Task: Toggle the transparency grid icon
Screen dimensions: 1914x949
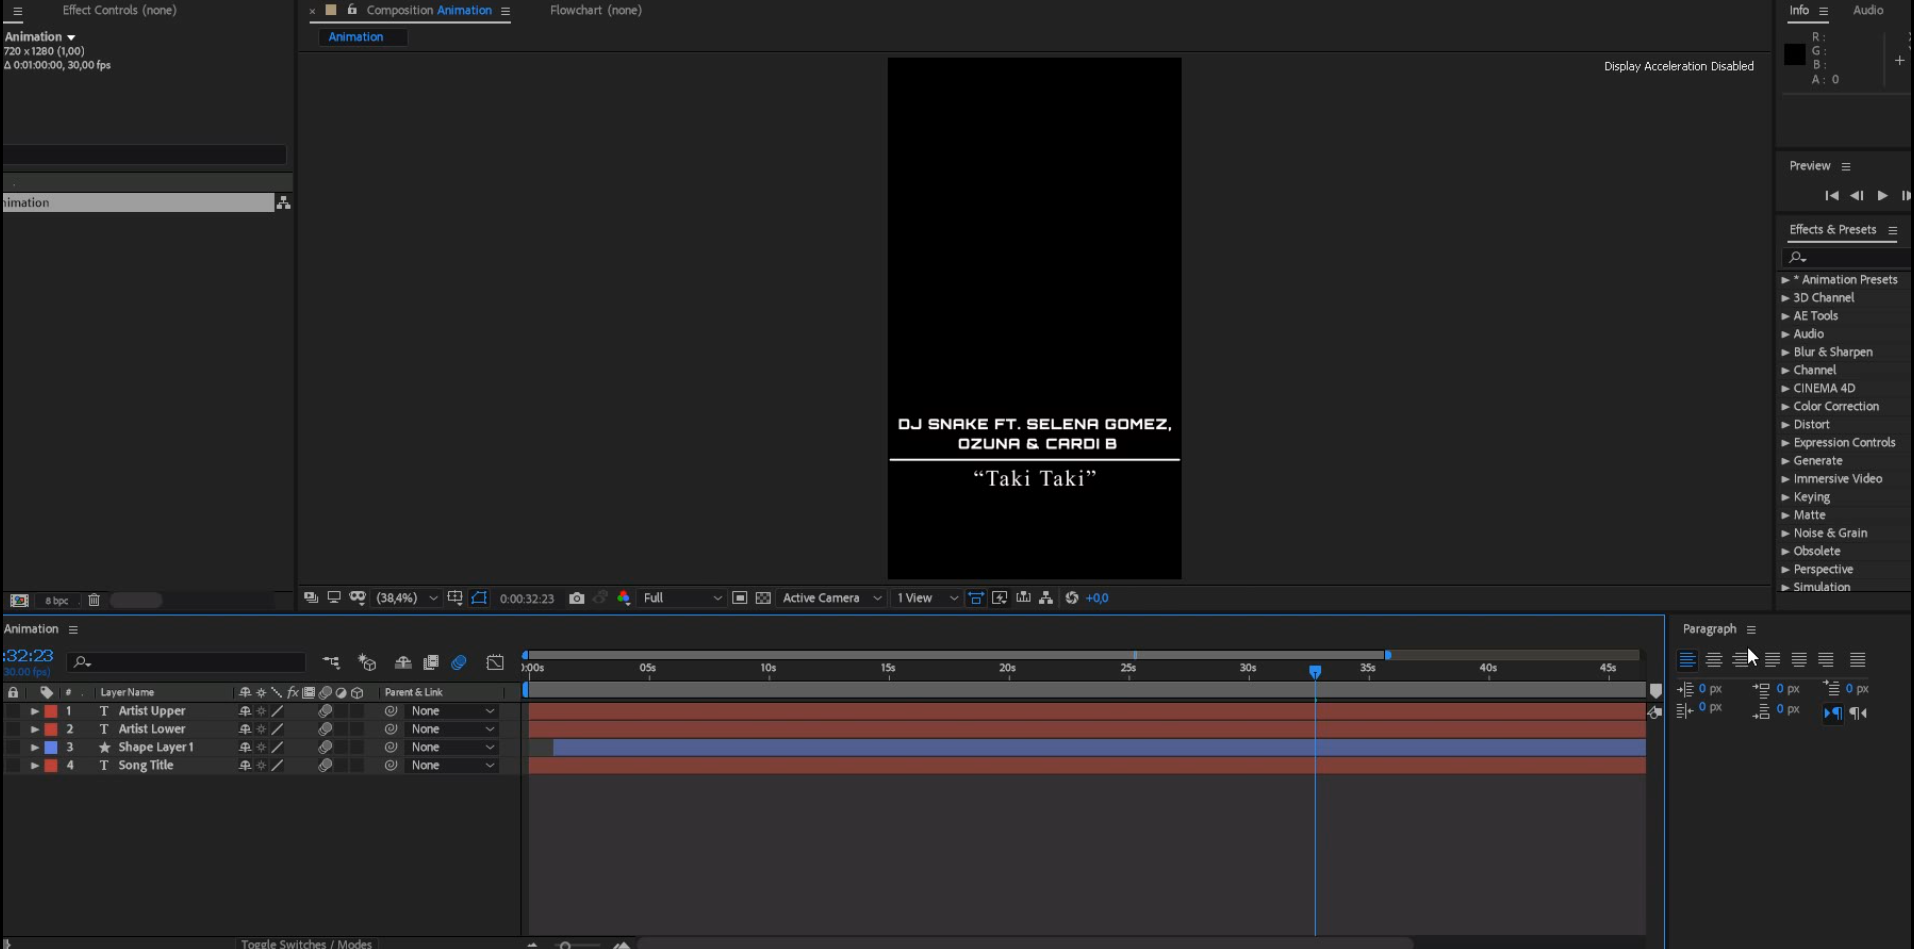Action: (x=763, y=598)
